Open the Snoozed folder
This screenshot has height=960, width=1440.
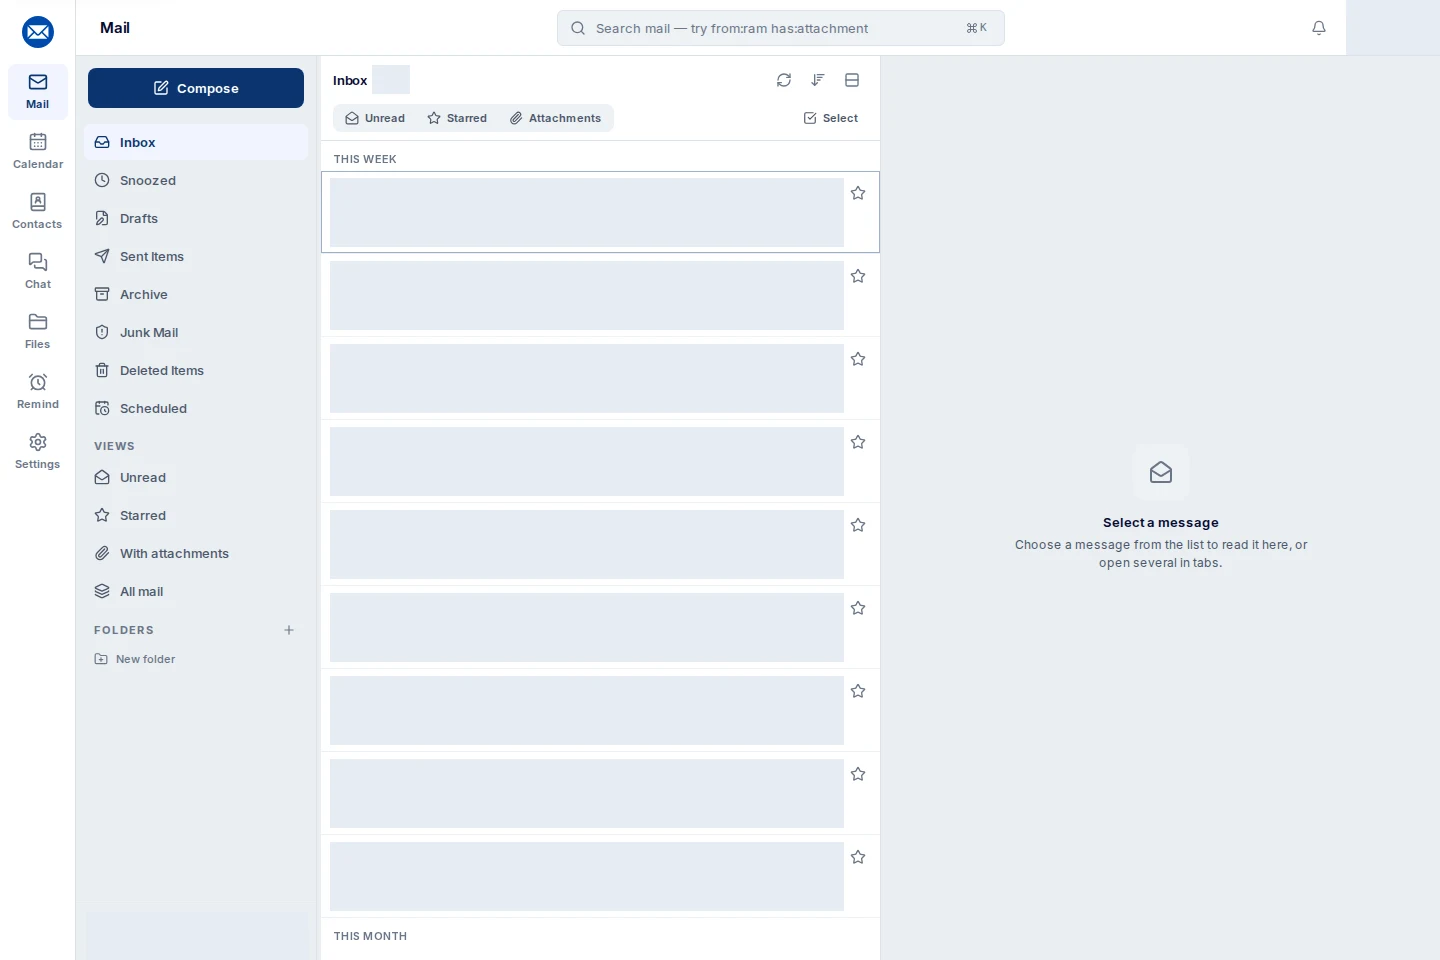(x=196, y=180)
